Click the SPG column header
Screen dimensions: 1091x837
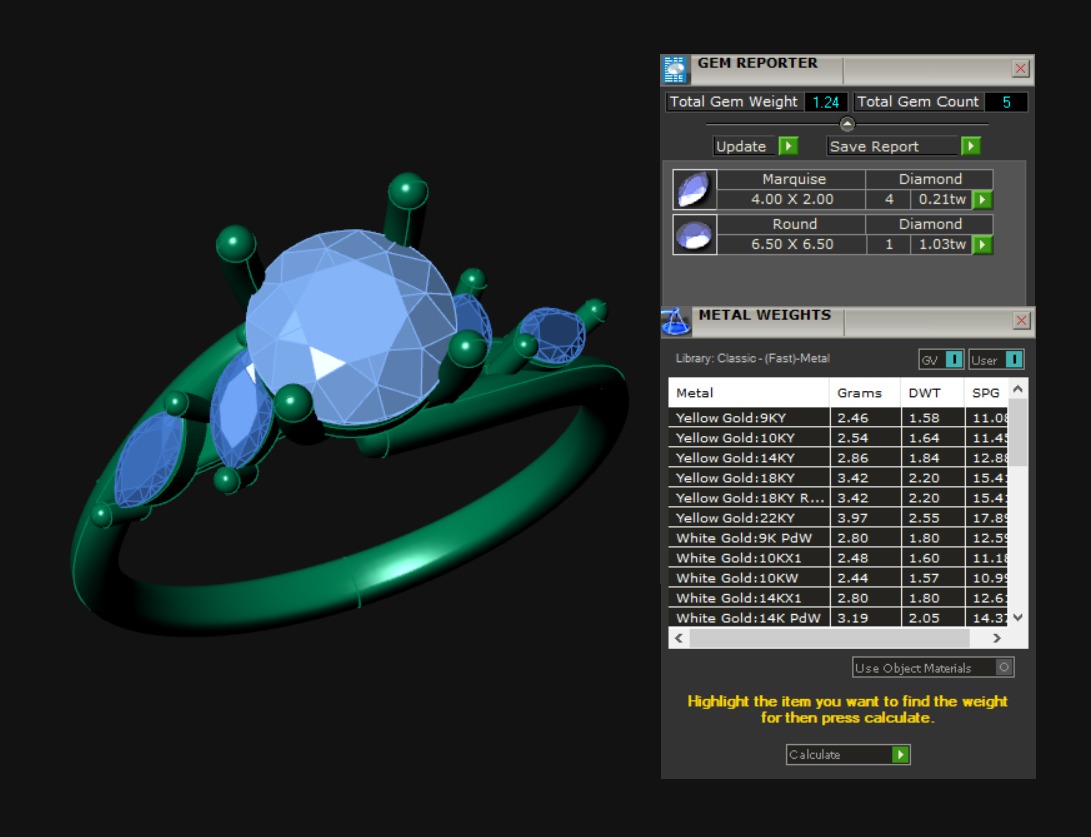click(986, 393)
